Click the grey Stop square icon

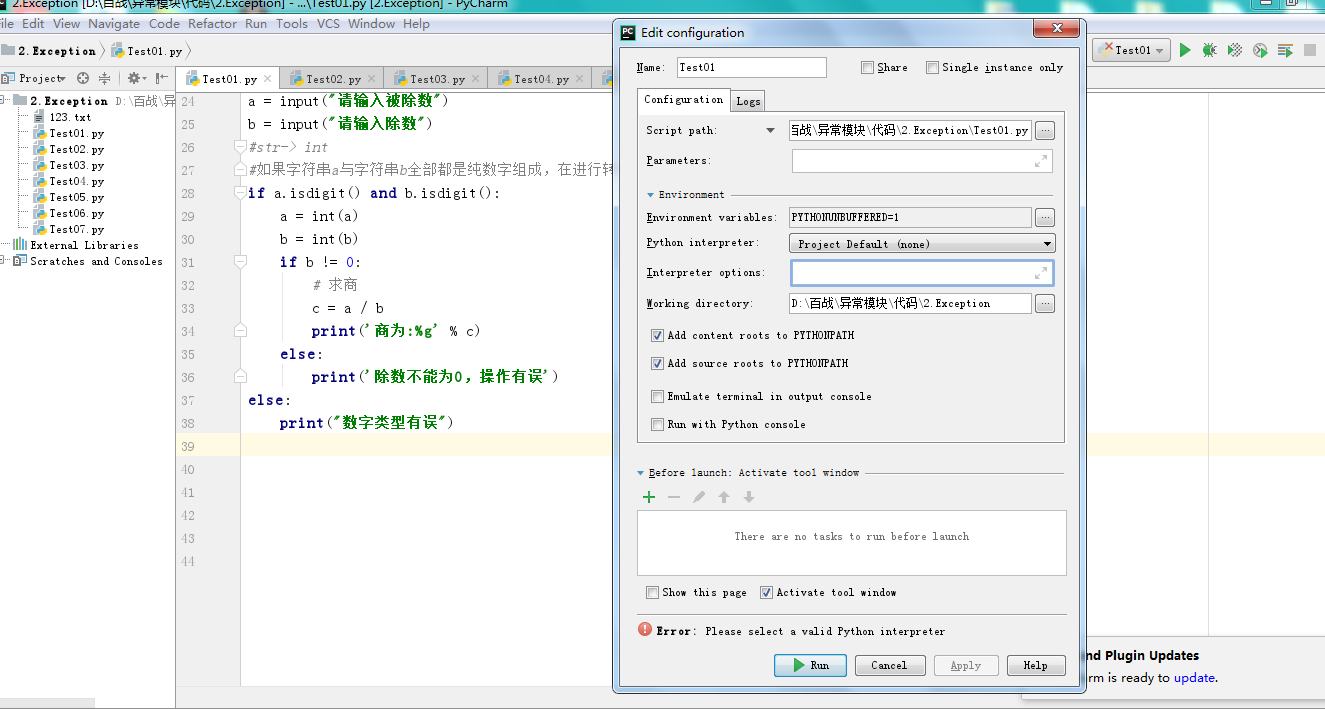1310,50
